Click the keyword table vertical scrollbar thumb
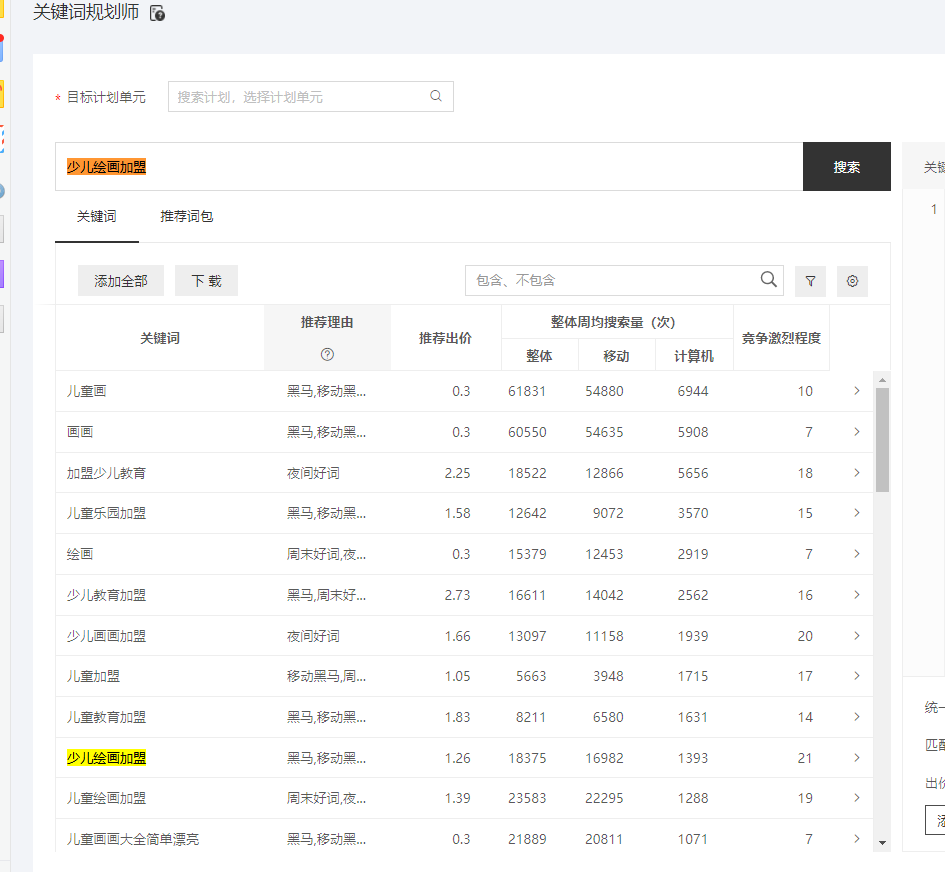This screenshot has width=945, height=872. click(882, 440)
